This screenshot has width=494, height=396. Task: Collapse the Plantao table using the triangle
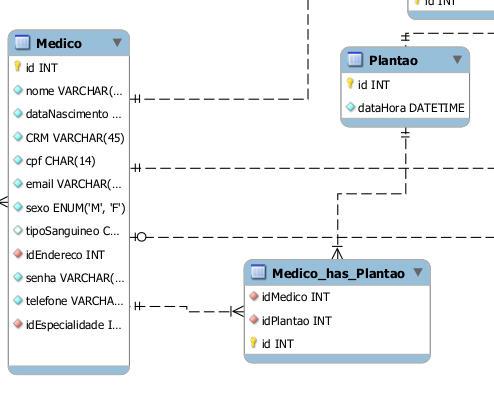(457, 60)
